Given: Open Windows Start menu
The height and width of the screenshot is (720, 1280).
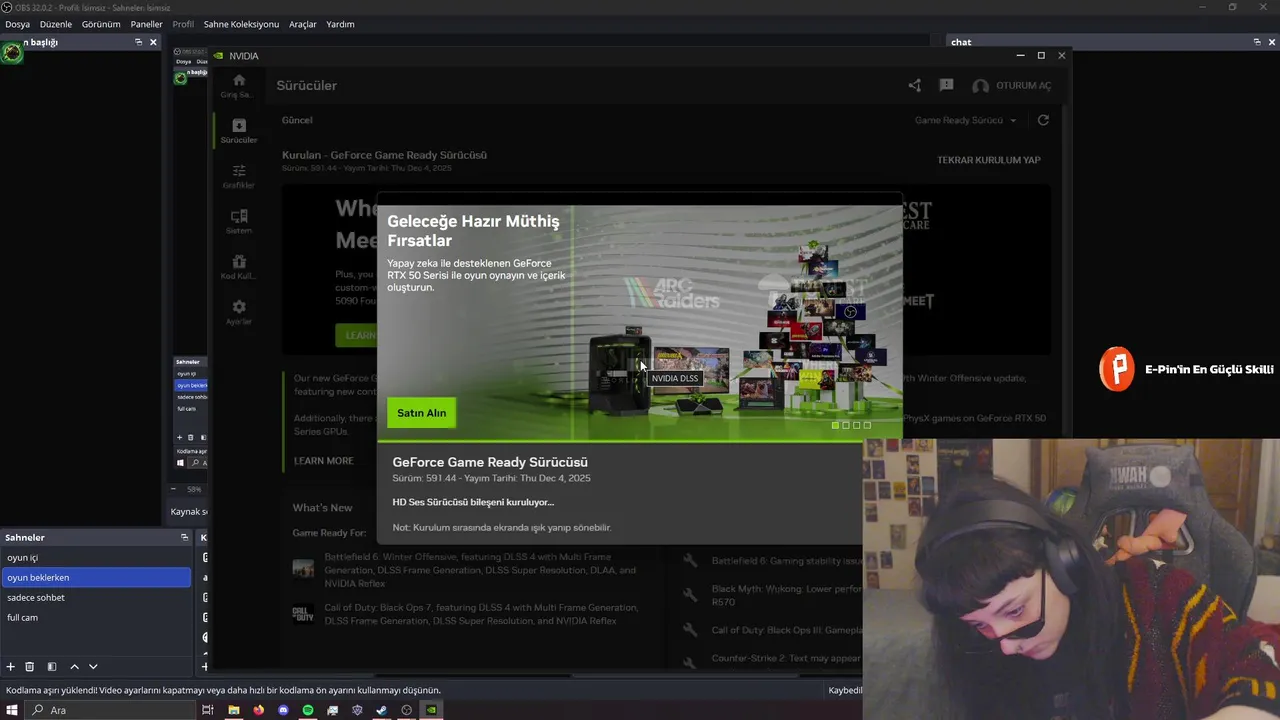Looking at the screenshot, I should tap(12, 710).
